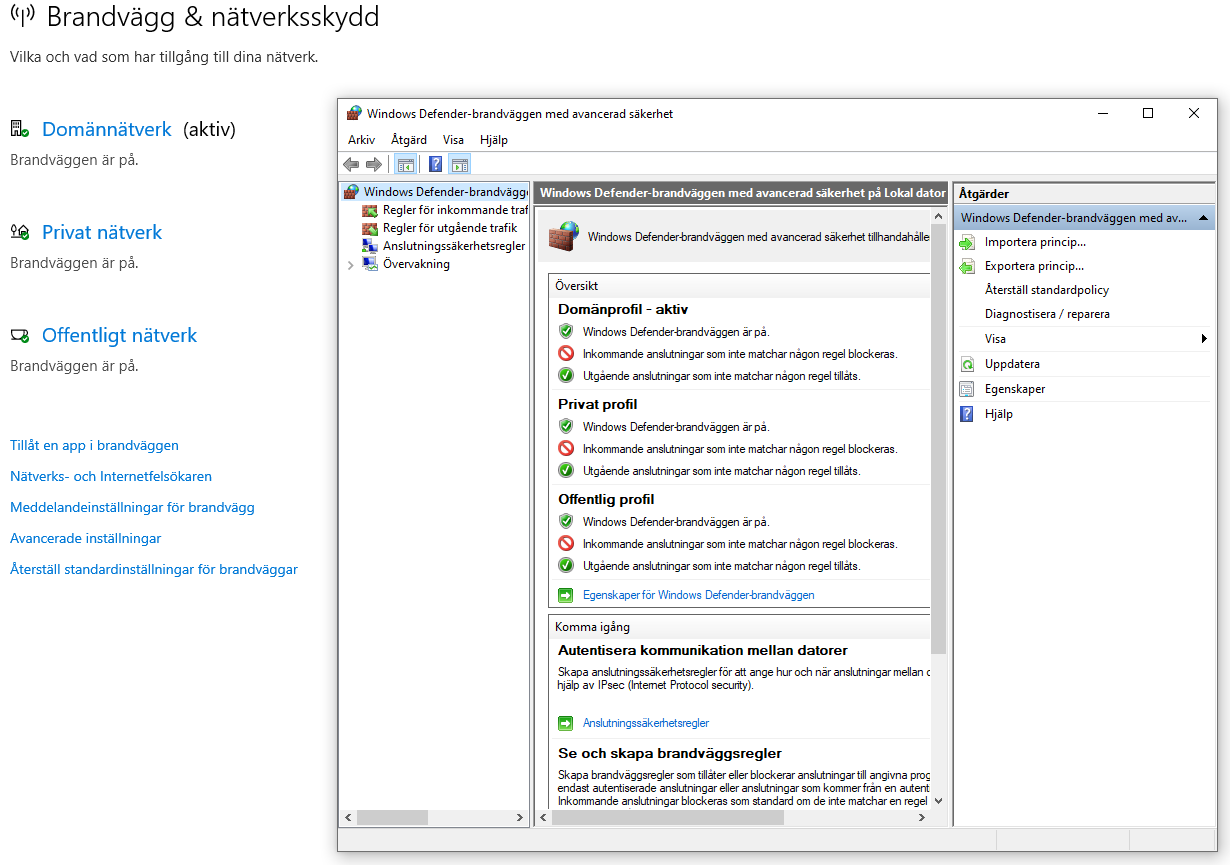This screenshot has height=865, width=1230.
Task: Open the Åtgärd menu
Action: coord(409,140)
